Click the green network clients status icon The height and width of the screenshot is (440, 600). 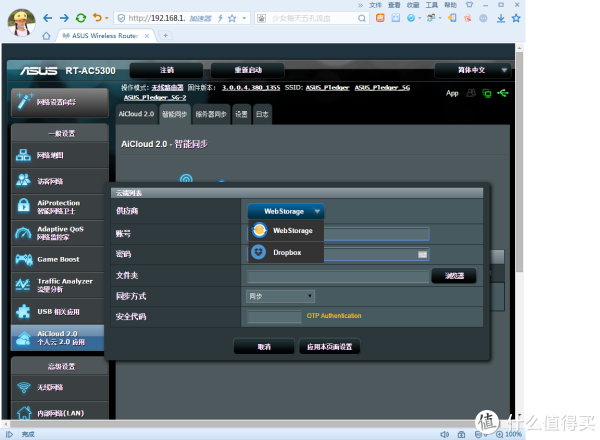(x=487, y=93)
